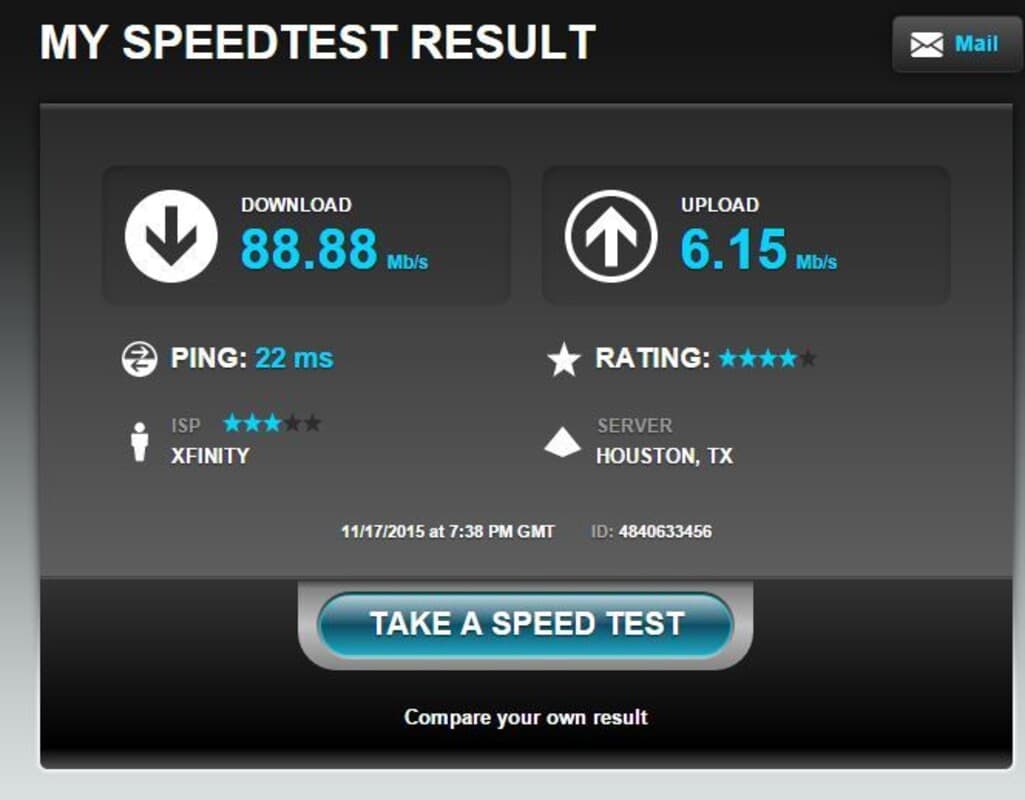Click the Mail envelope icon
This screenshot has height=800, width=1025.
pyautogui.click(x=926, y=44)
